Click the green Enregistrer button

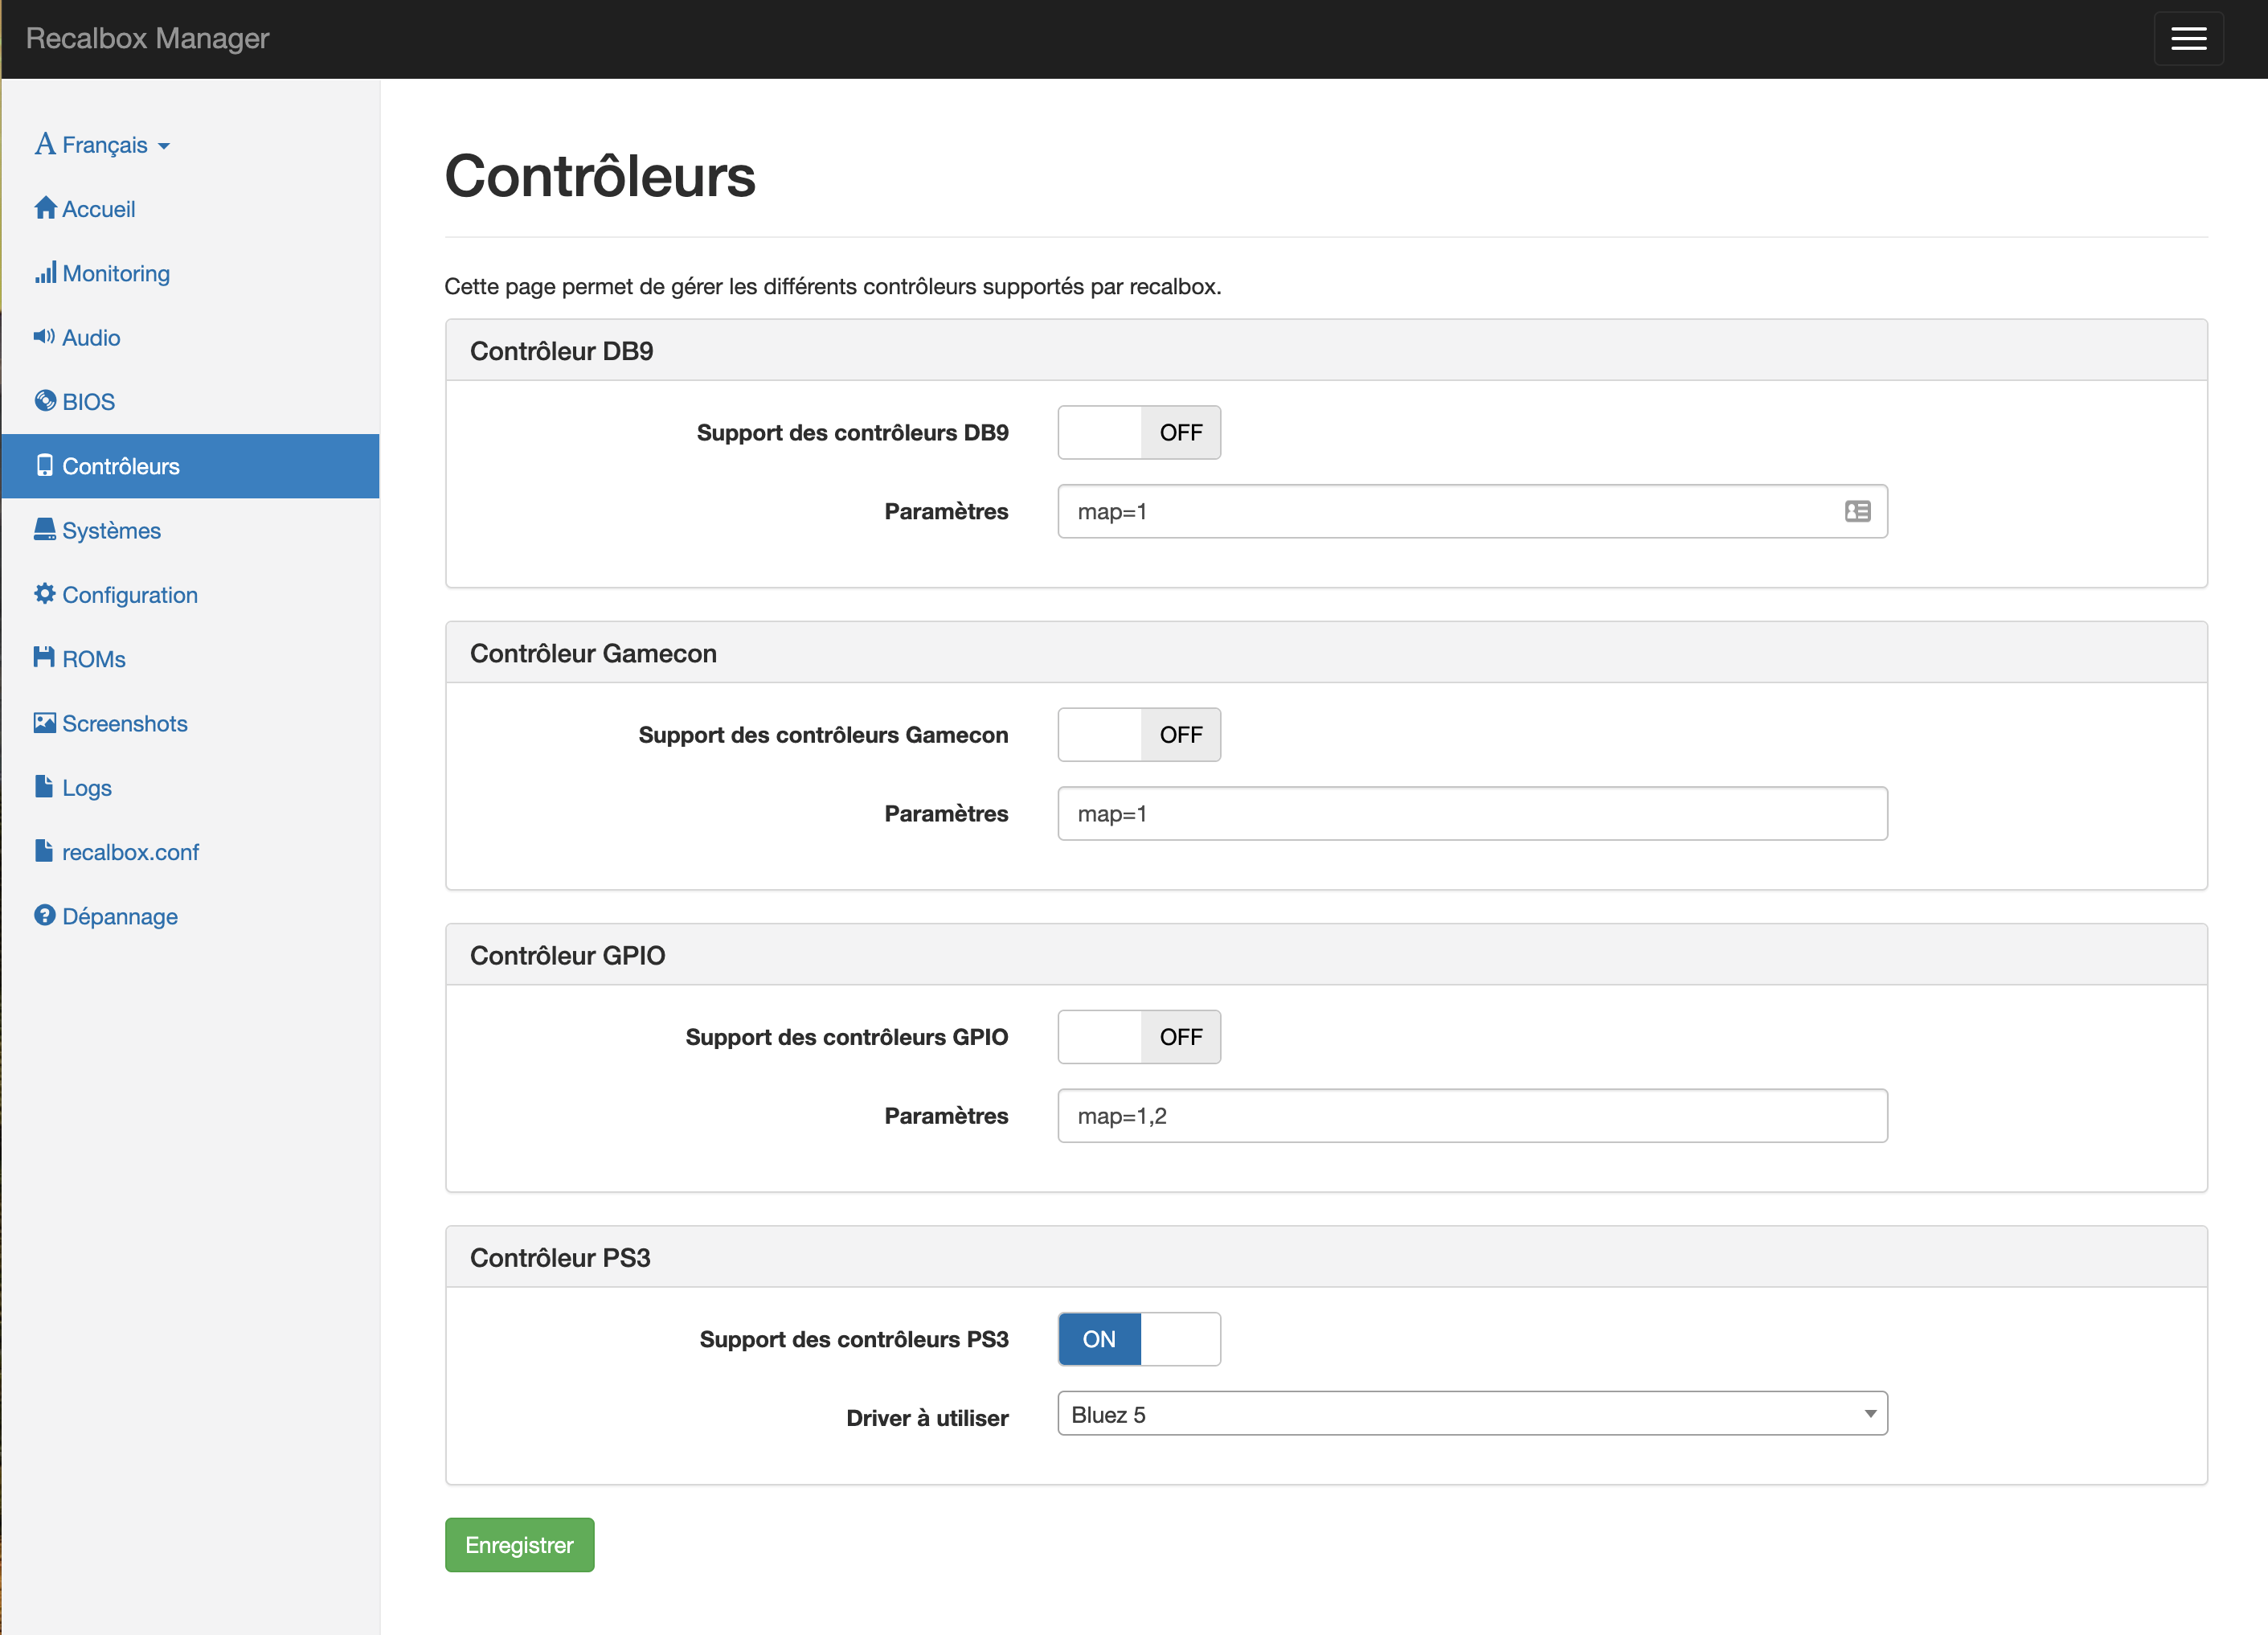(519, 1545)
